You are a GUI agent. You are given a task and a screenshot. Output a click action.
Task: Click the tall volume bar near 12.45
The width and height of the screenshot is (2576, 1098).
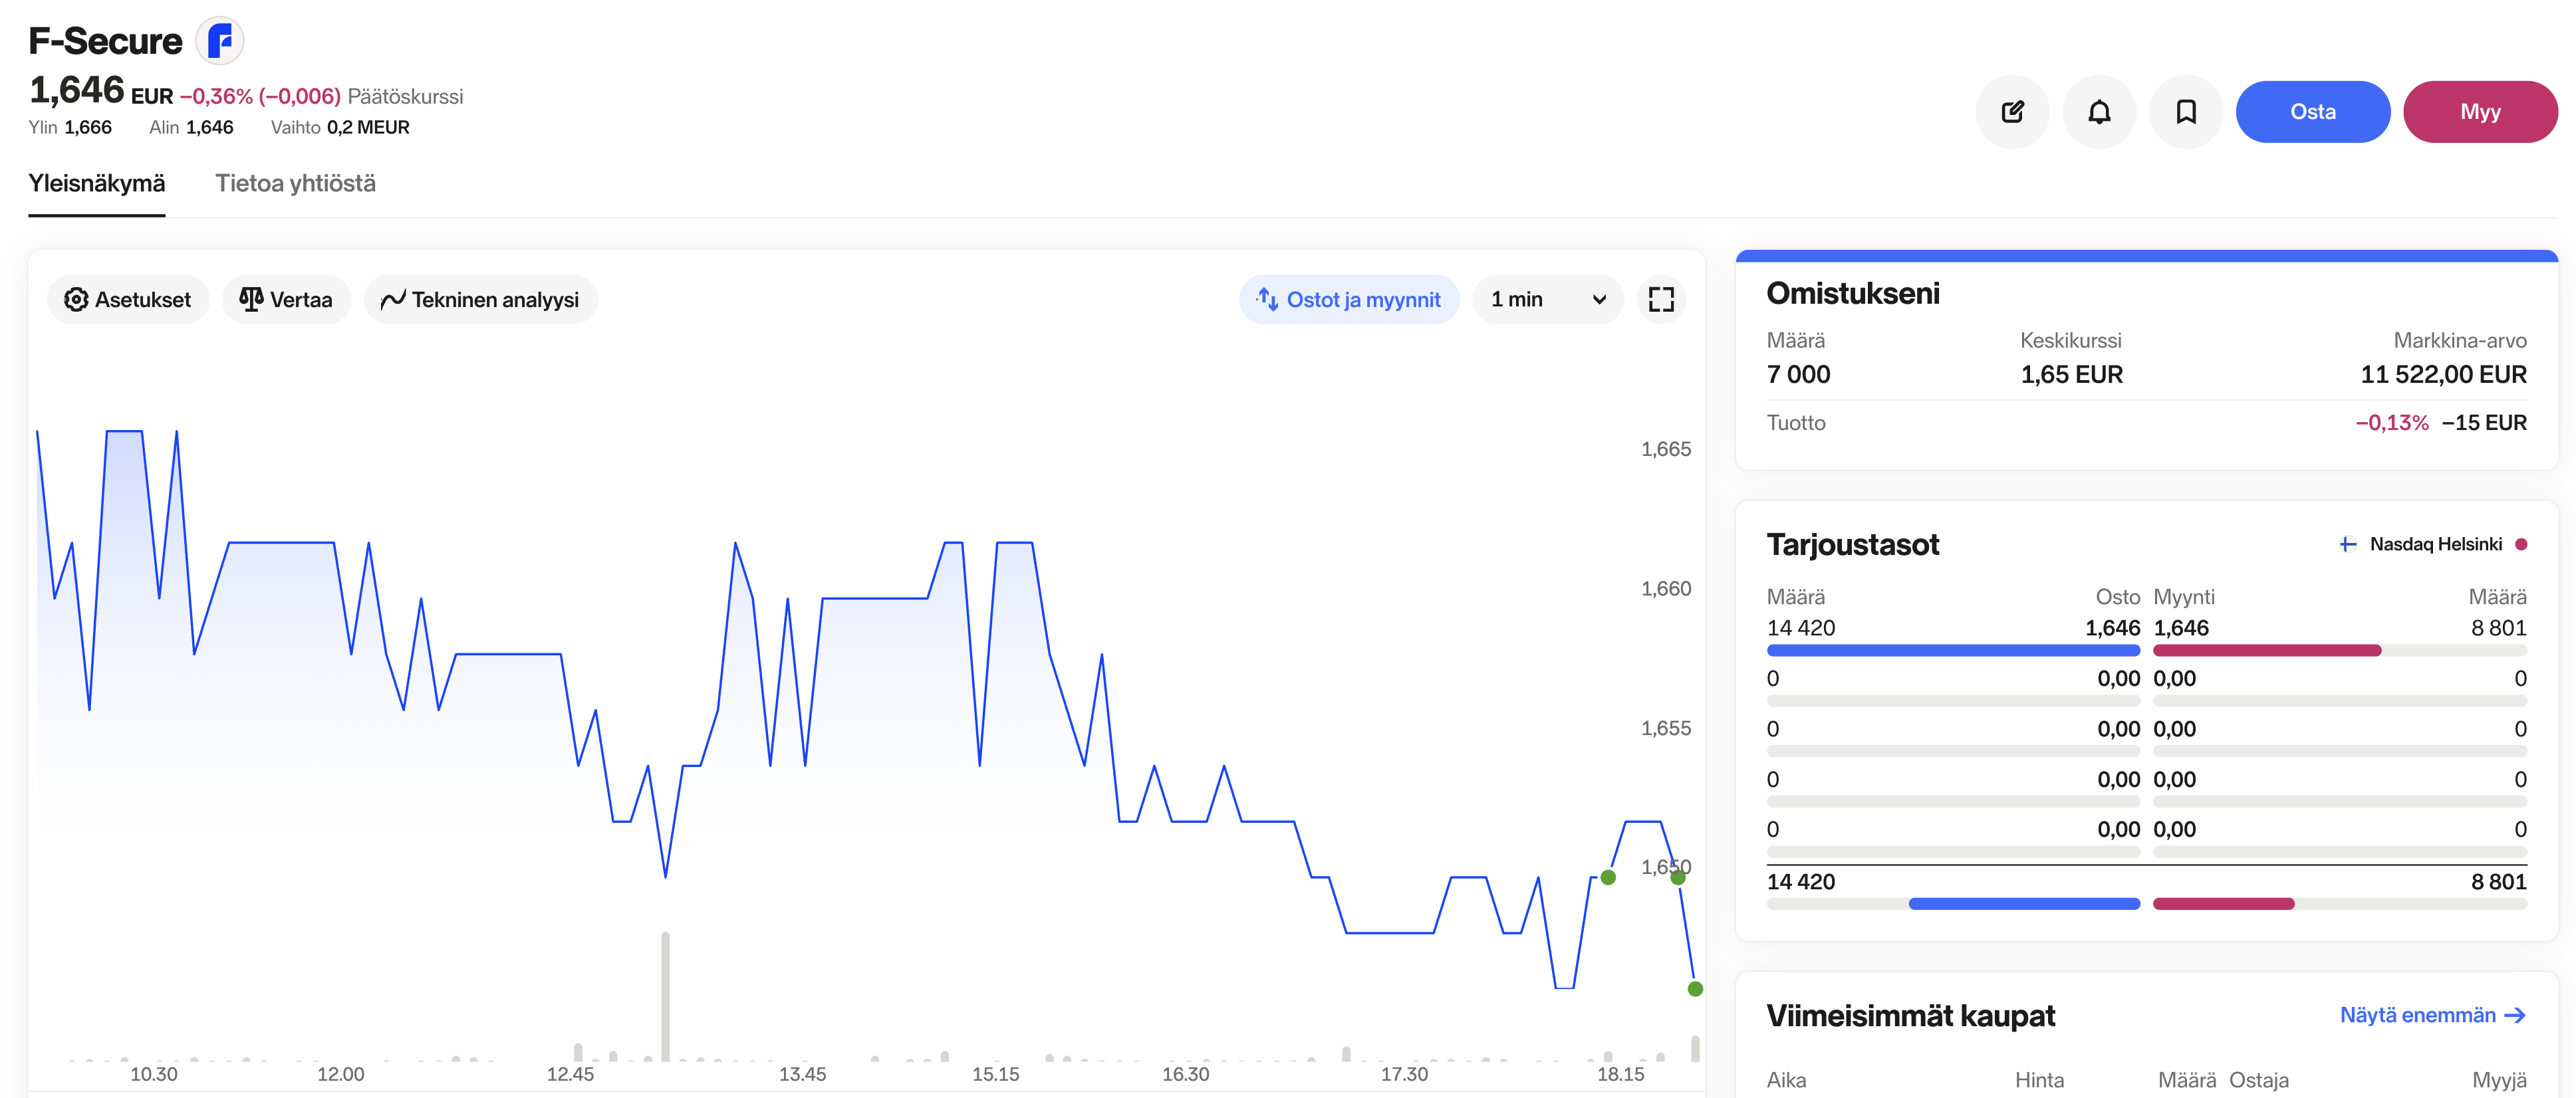coord(665,996)
